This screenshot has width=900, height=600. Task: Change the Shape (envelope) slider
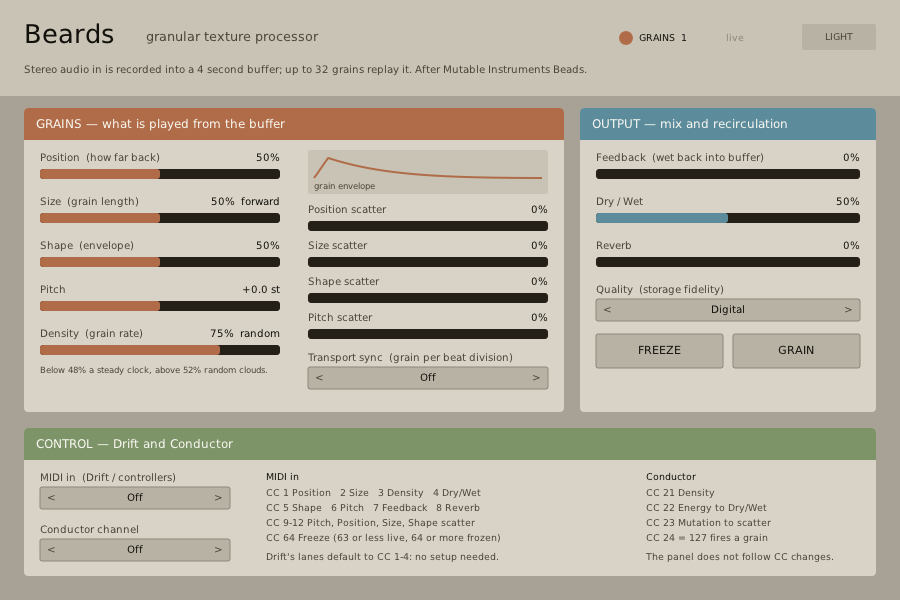(160, 262)
